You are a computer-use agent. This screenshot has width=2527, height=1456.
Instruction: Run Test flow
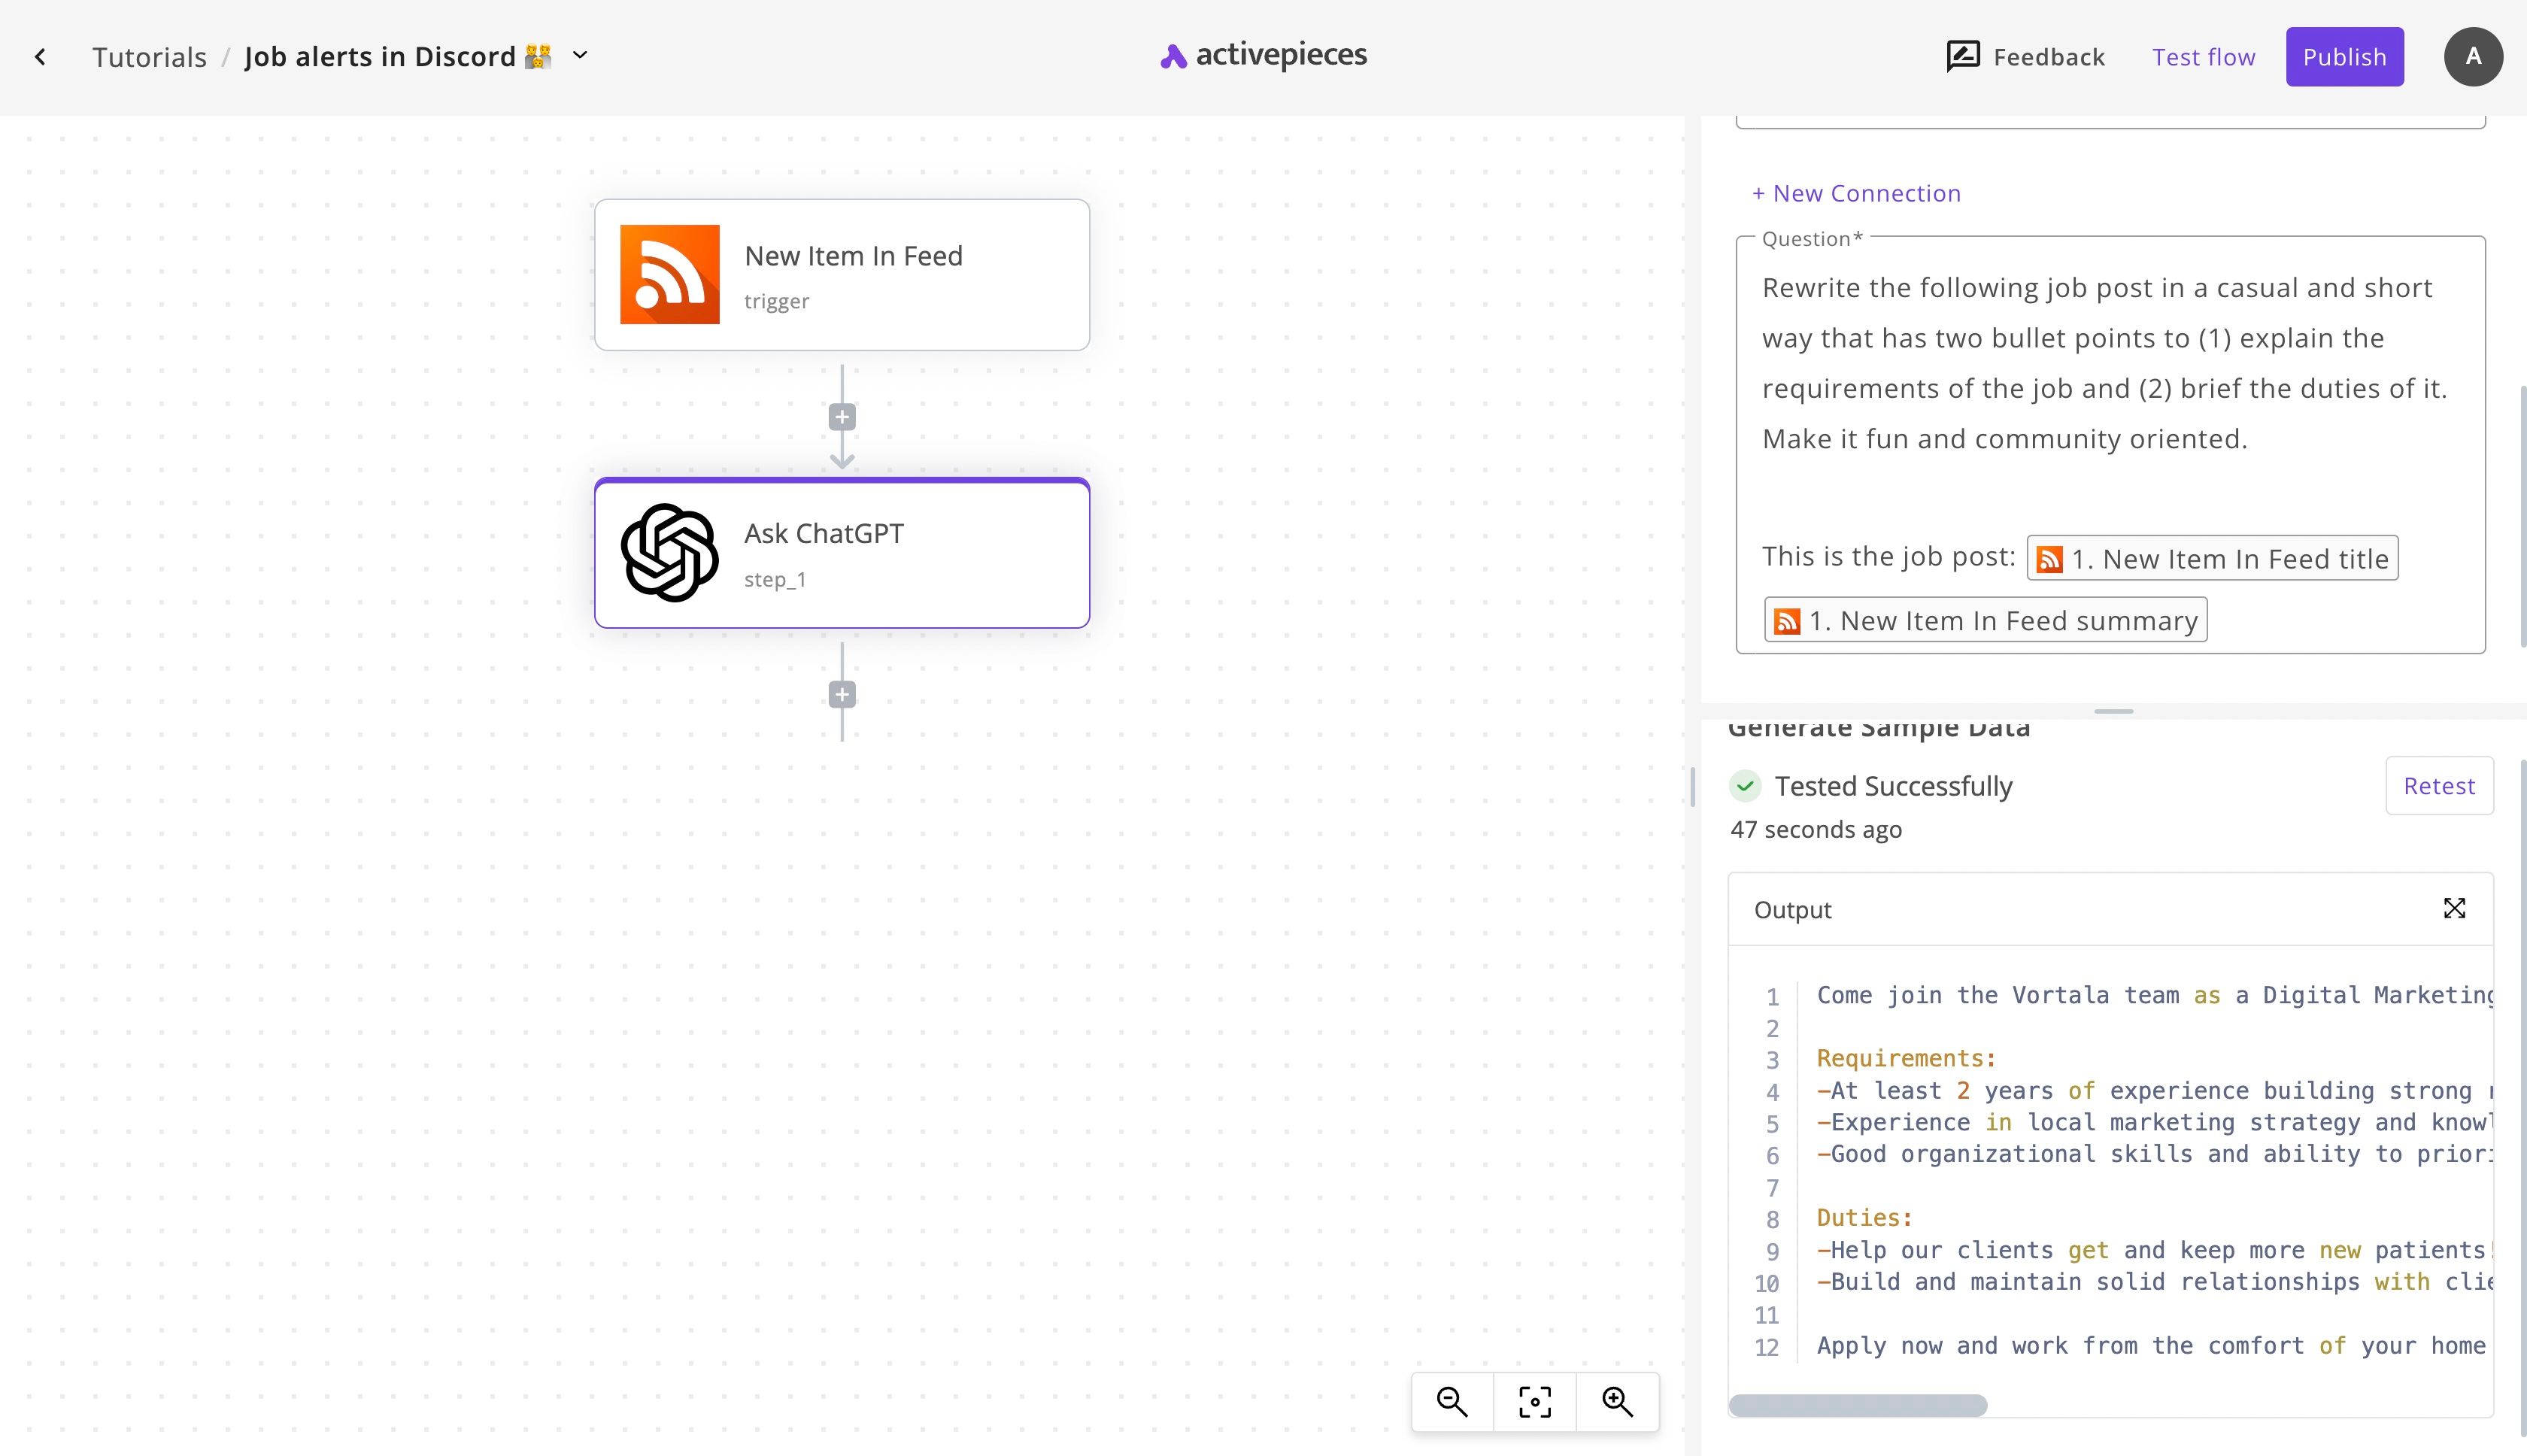point(2204,57)
